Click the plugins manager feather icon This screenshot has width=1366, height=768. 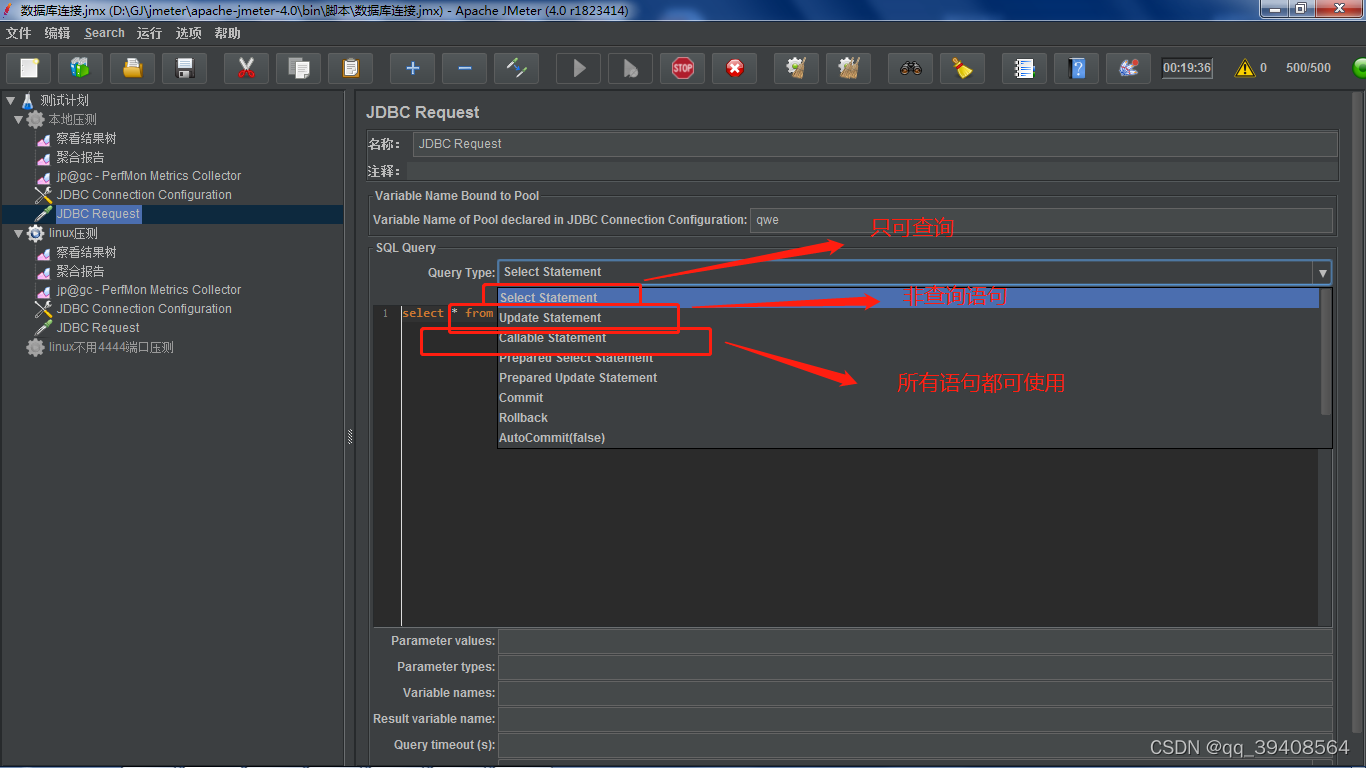(1128, 68)
